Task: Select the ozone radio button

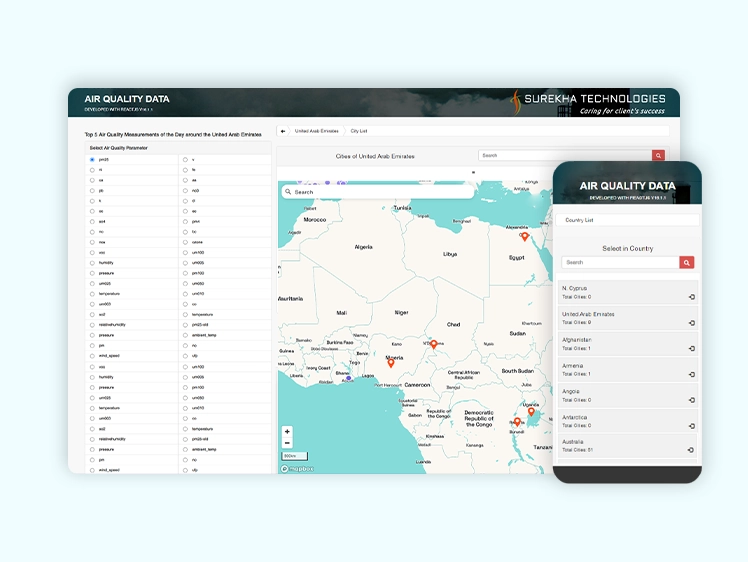Action: coord(185,242)
